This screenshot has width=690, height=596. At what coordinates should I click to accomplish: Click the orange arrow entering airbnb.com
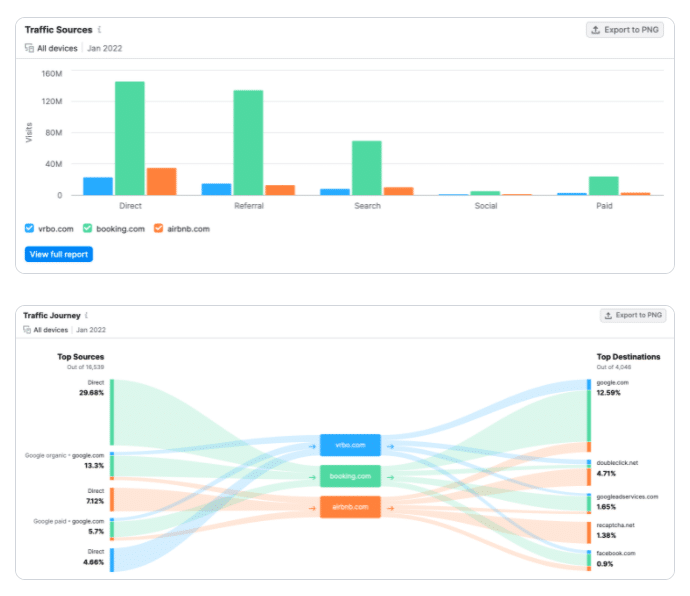click(312, 508)
